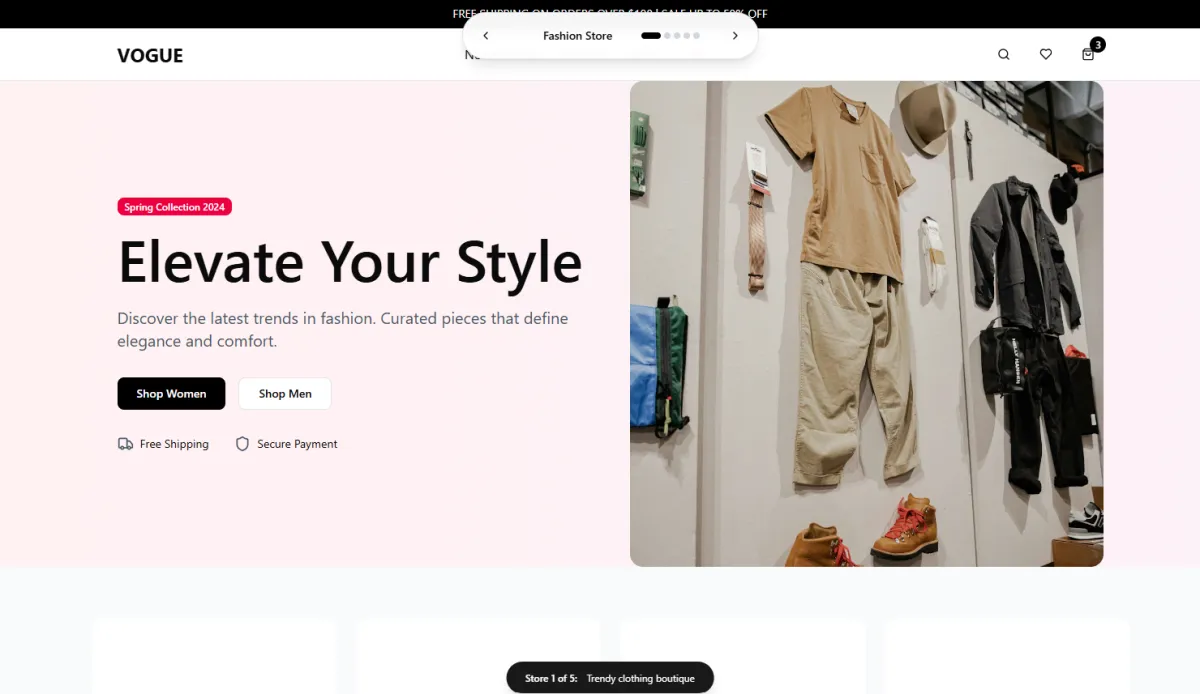1200x694 pixels.
Task: Select the fifth pagination dot
Action: click(697, 36)
